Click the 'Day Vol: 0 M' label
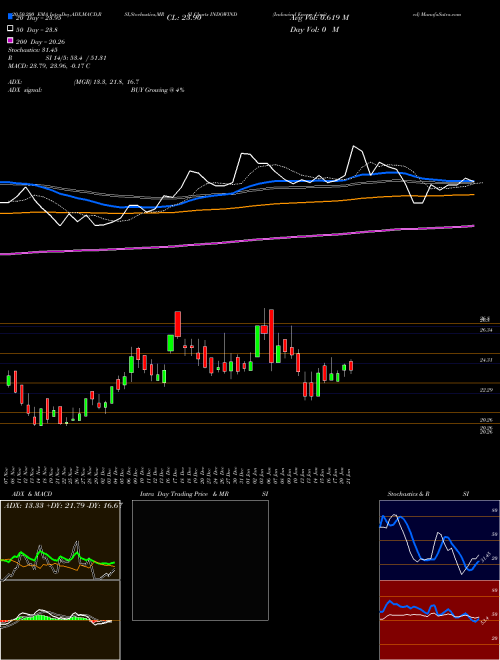 (314, 29)
